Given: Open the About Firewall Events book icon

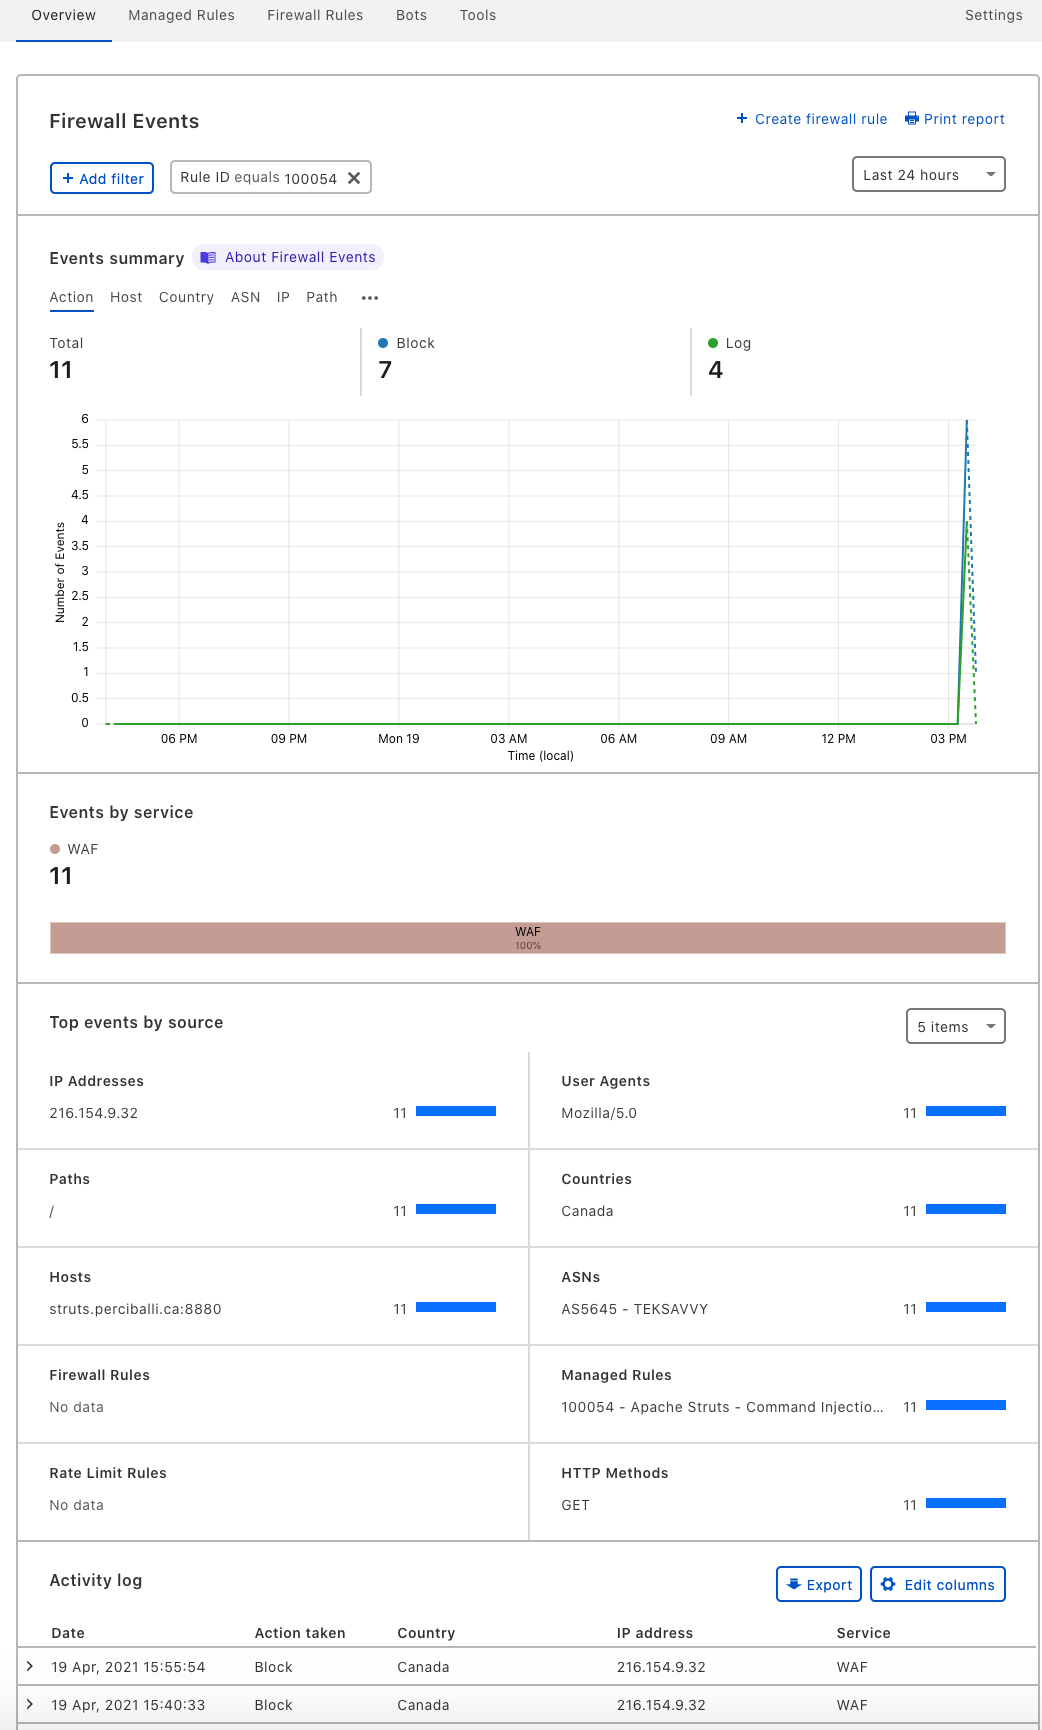Looking at the screenshot, I should [208, 258].
